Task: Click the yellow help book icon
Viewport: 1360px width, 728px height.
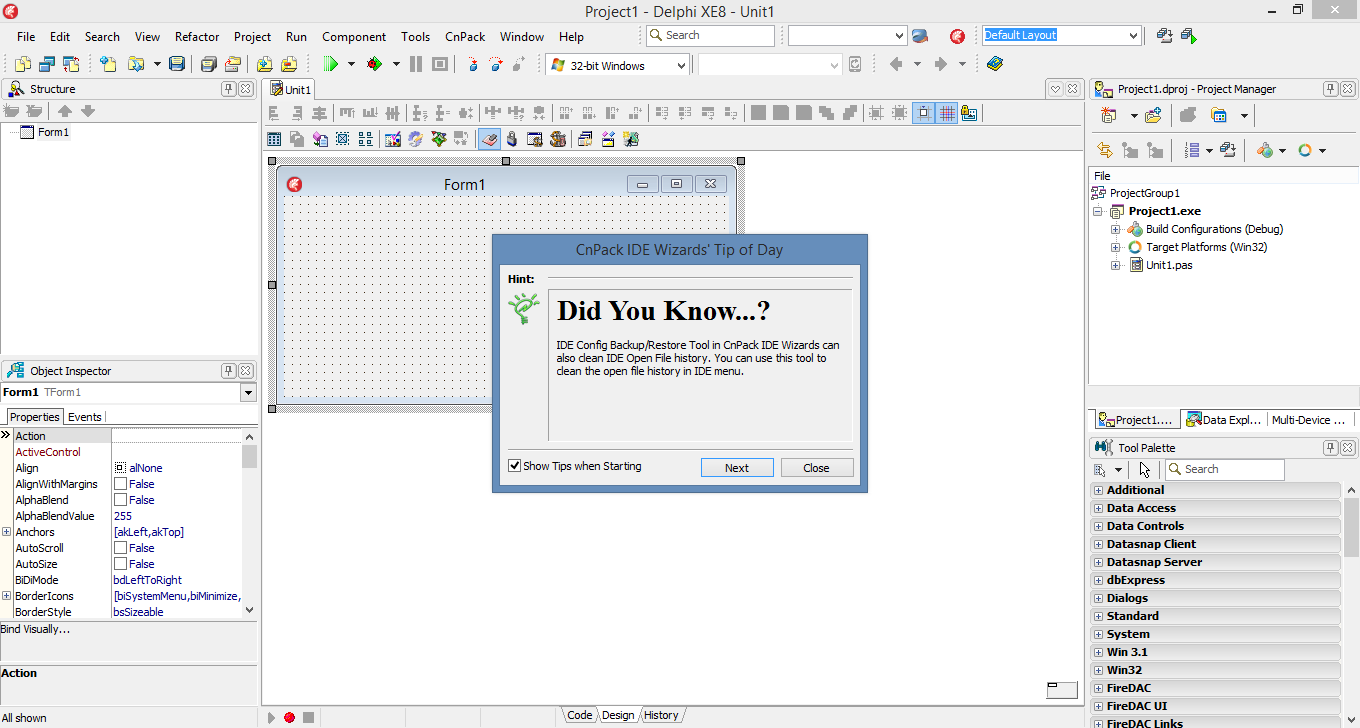Action: pos(994,64)
